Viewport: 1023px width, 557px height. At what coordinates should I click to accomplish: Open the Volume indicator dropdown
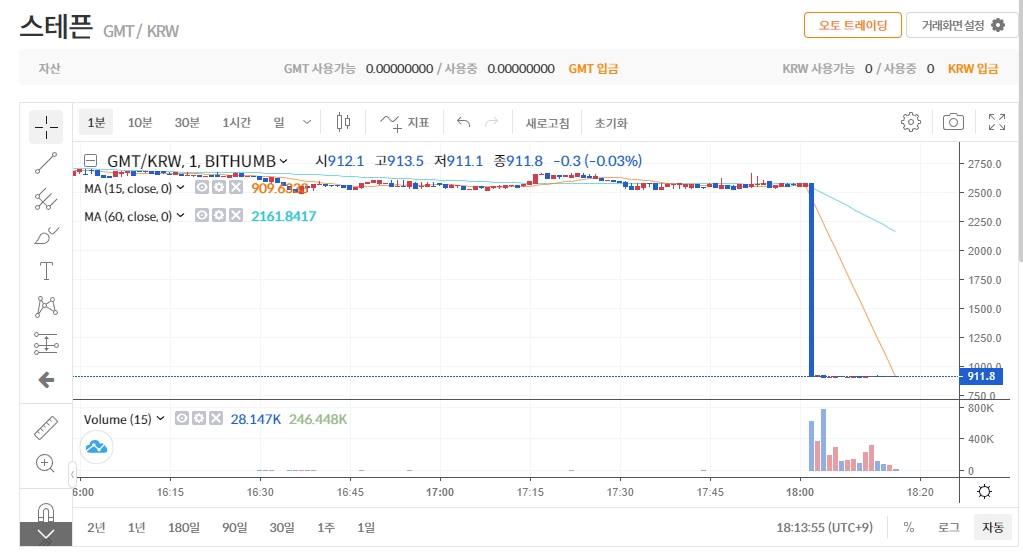pos(161,419)
